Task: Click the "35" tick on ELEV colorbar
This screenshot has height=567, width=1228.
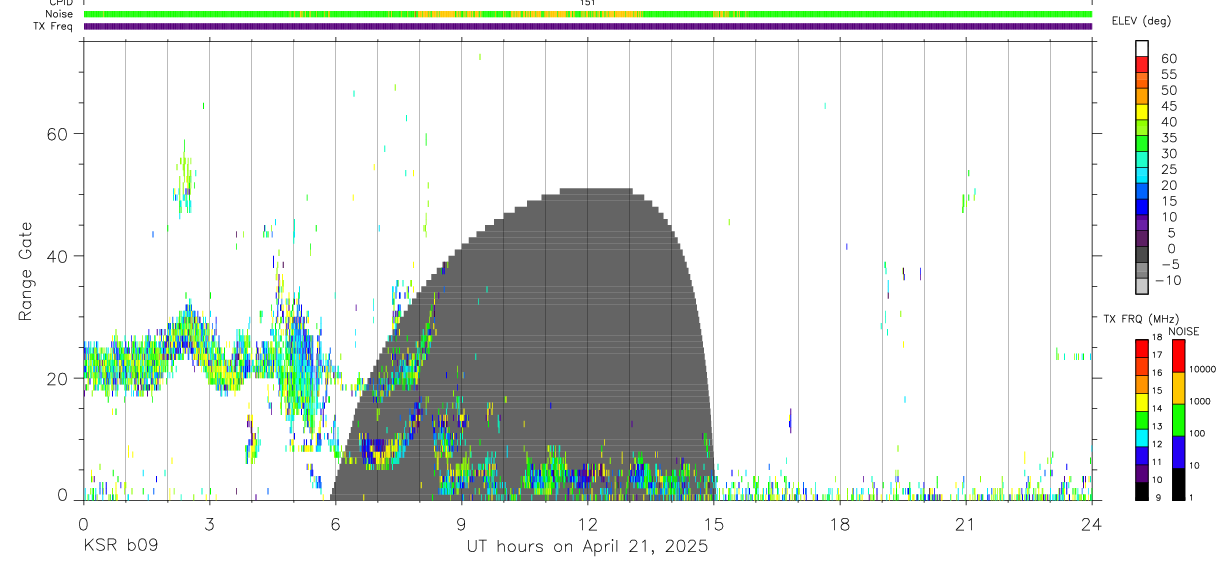Action: [1169, 138]
